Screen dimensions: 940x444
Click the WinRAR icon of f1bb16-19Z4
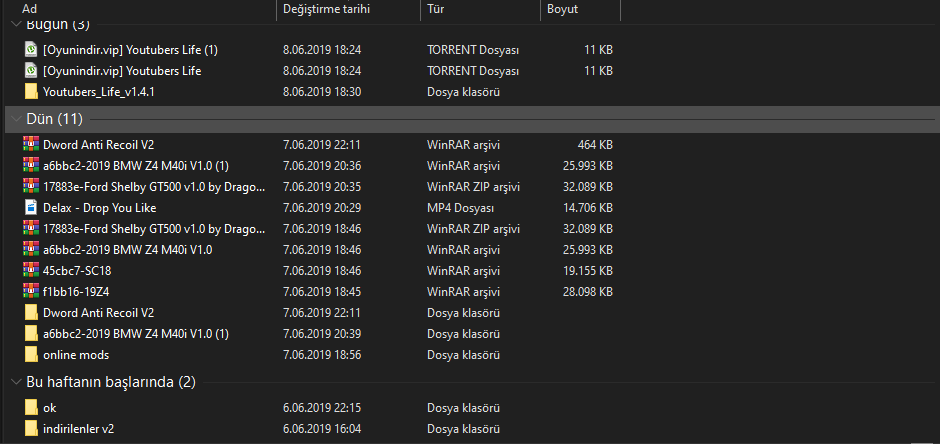click(x=31, y=291)
